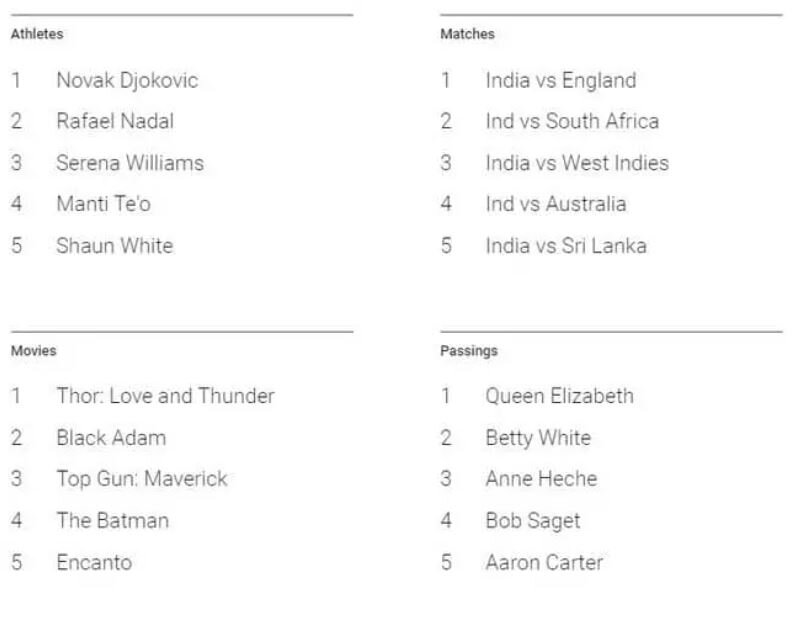Select India vs West Indies match

tap(577, 163)
